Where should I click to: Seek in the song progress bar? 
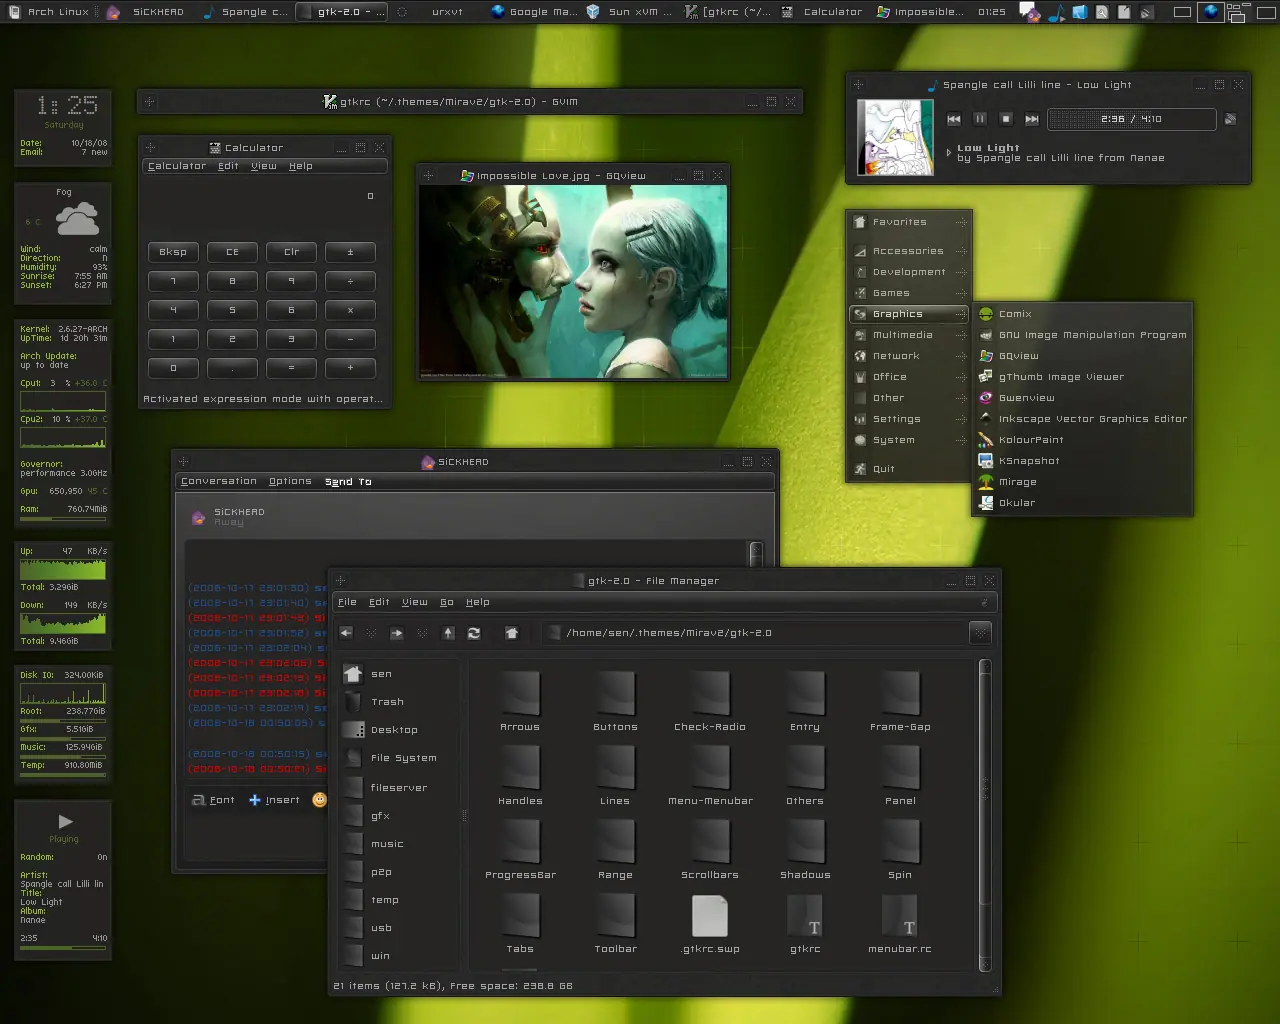(x=1131, y=119)
